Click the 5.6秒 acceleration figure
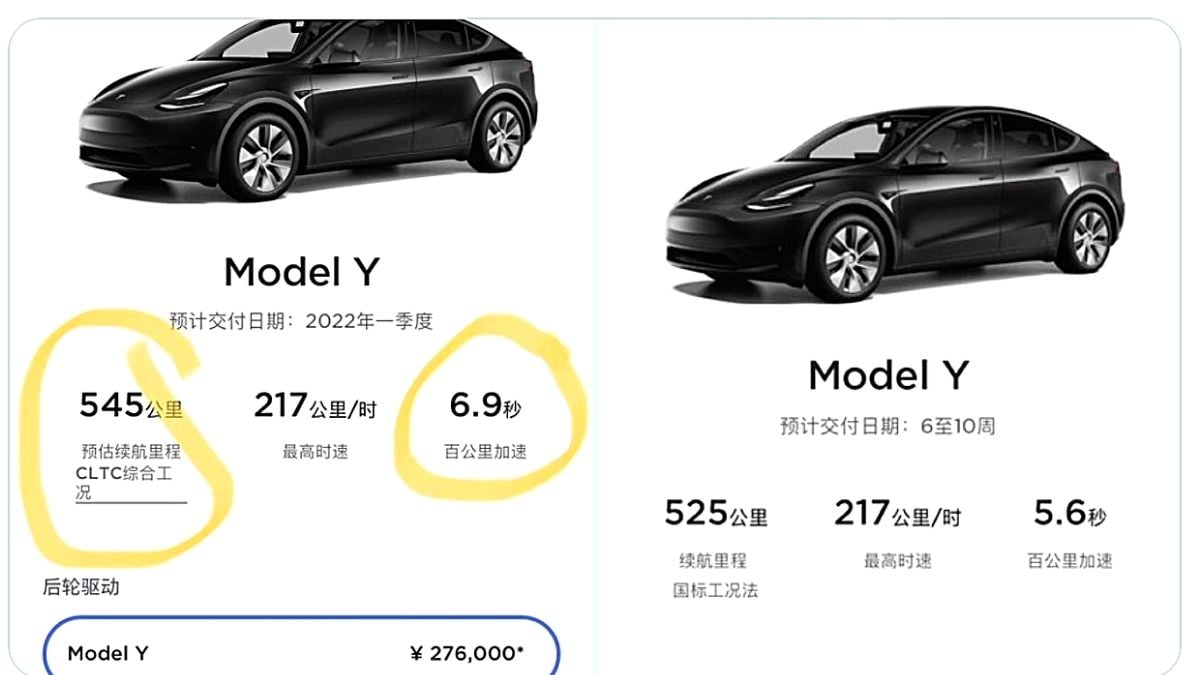 coord(1070,514)
